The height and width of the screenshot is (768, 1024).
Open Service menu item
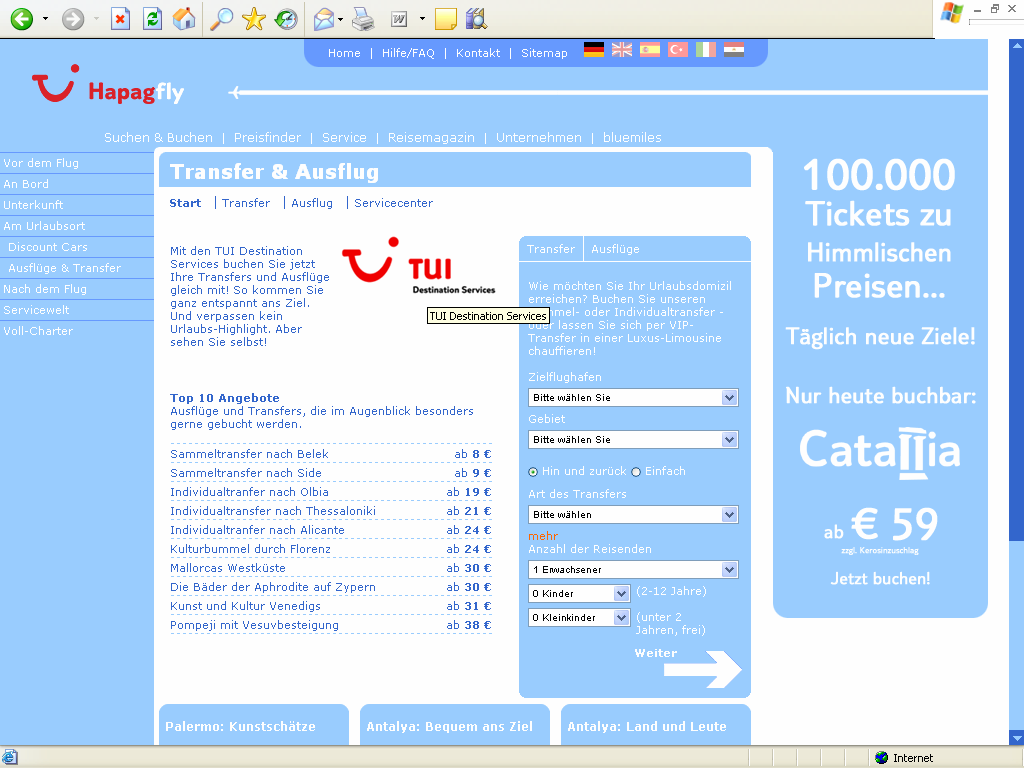344,138
